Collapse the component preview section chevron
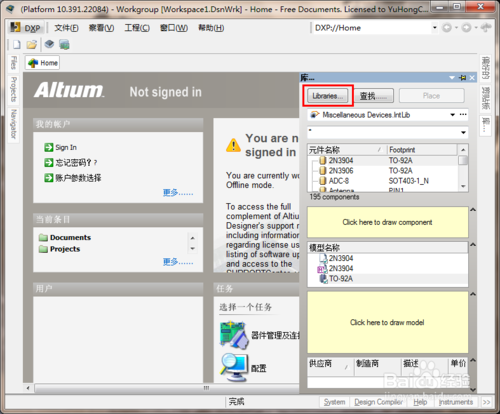This screenshot has height=414, width=500. tap(473, 210)
